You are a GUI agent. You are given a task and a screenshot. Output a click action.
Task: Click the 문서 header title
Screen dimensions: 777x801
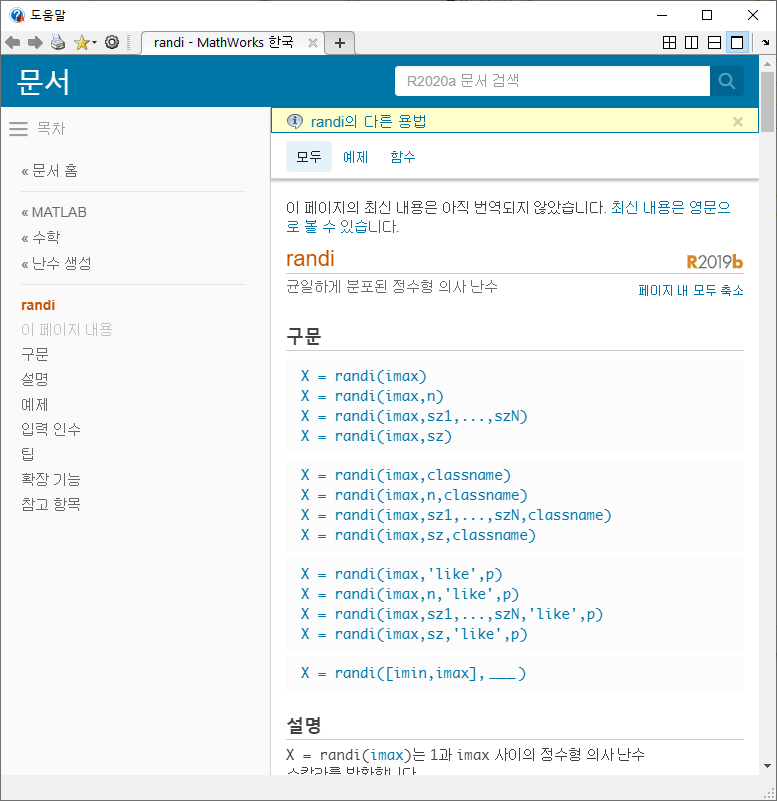[43, 82]
